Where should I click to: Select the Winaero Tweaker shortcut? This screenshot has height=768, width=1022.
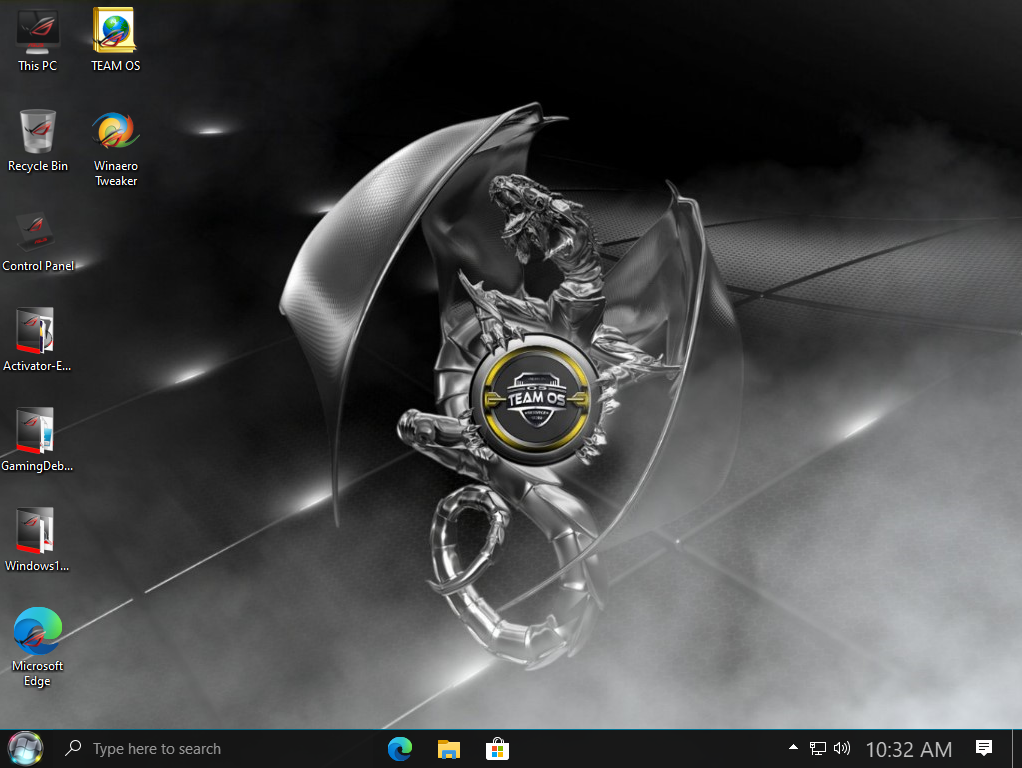115,147
